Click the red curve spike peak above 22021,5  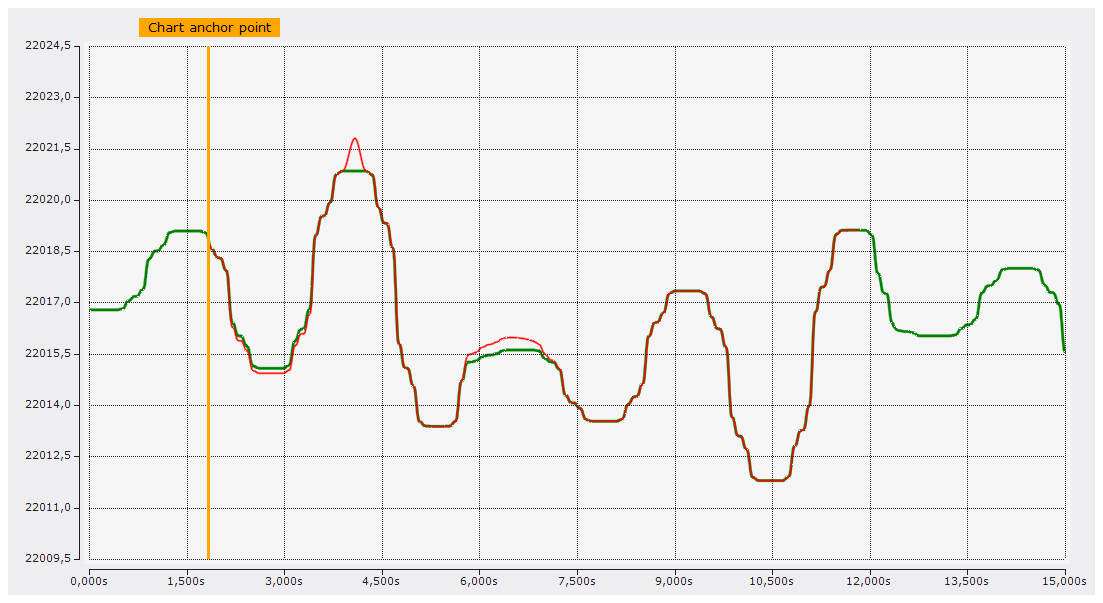click(355, 139)
